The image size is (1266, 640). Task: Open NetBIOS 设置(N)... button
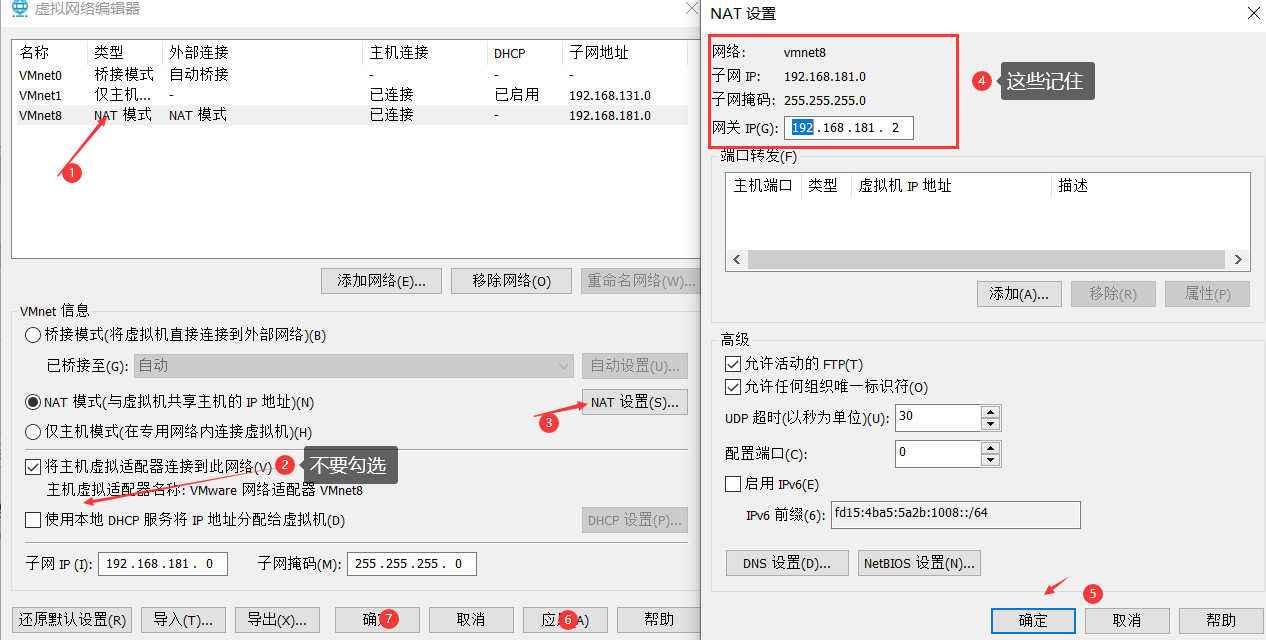pyautogui.click(x=919, y=563)
